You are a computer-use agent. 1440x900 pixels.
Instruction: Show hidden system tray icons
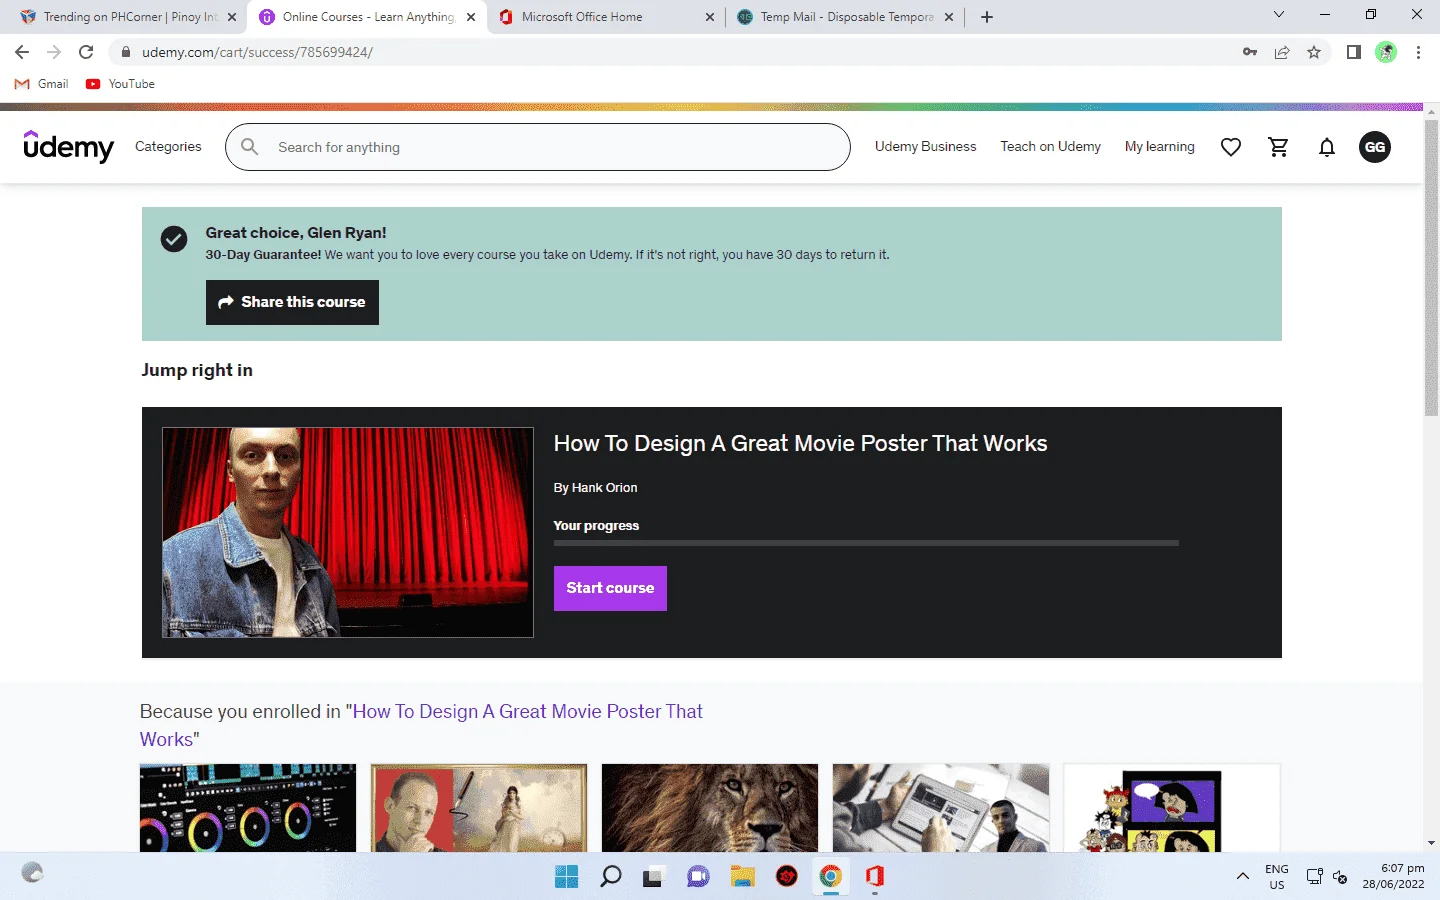(x=1242, y=877)
